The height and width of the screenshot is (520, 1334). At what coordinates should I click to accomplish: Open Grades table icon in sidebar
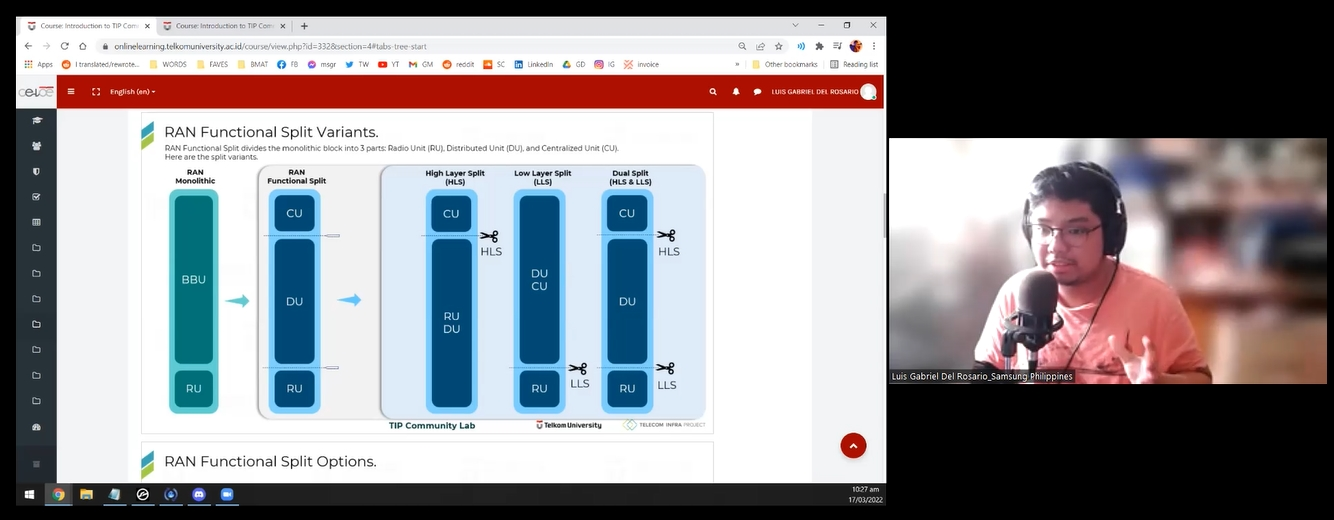pos(37,222)
